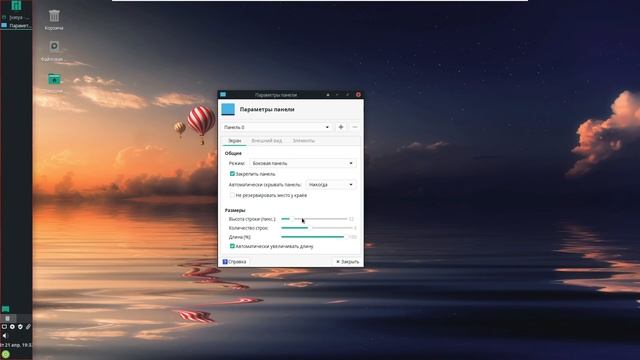Remove the panel with the minus button
640x360 pixels.
pos(355,127)
